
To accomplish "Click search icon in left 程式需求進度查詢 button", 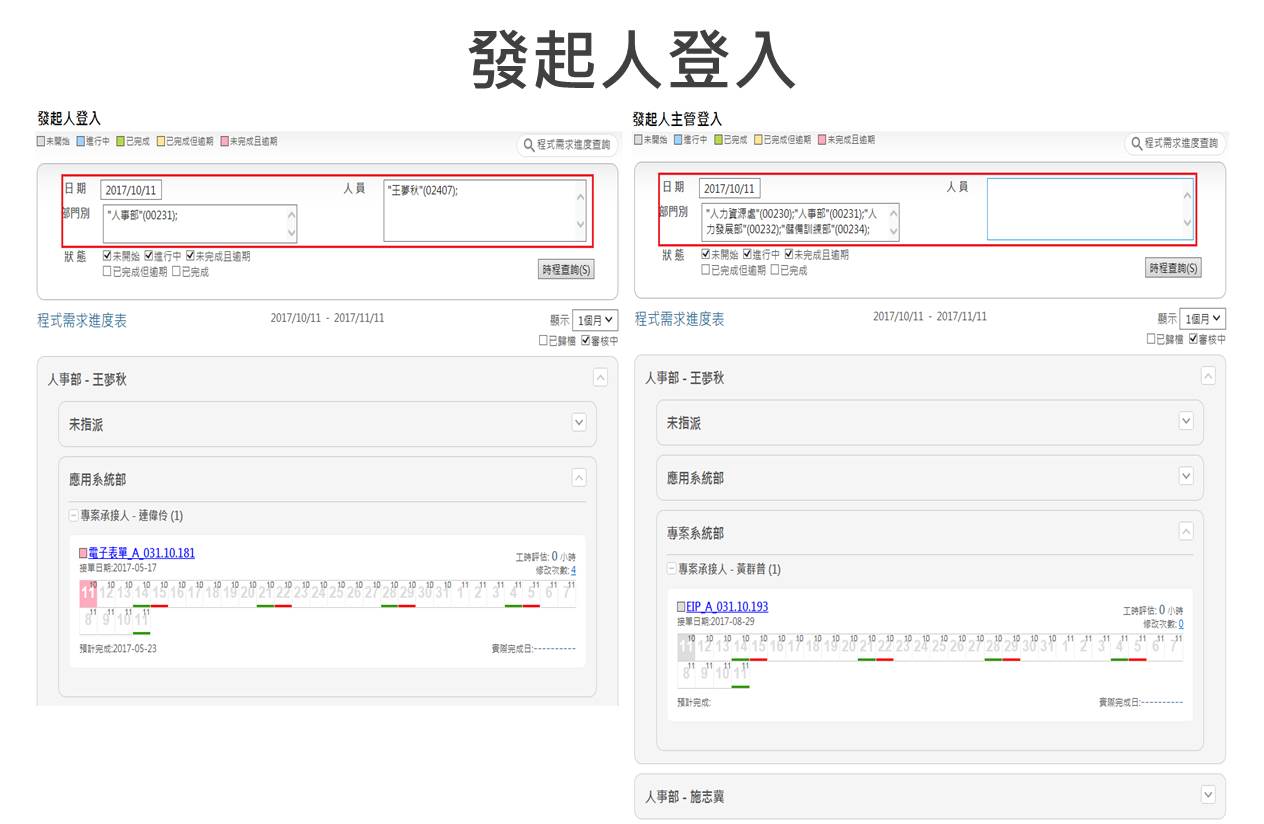I will pos(529,145).
